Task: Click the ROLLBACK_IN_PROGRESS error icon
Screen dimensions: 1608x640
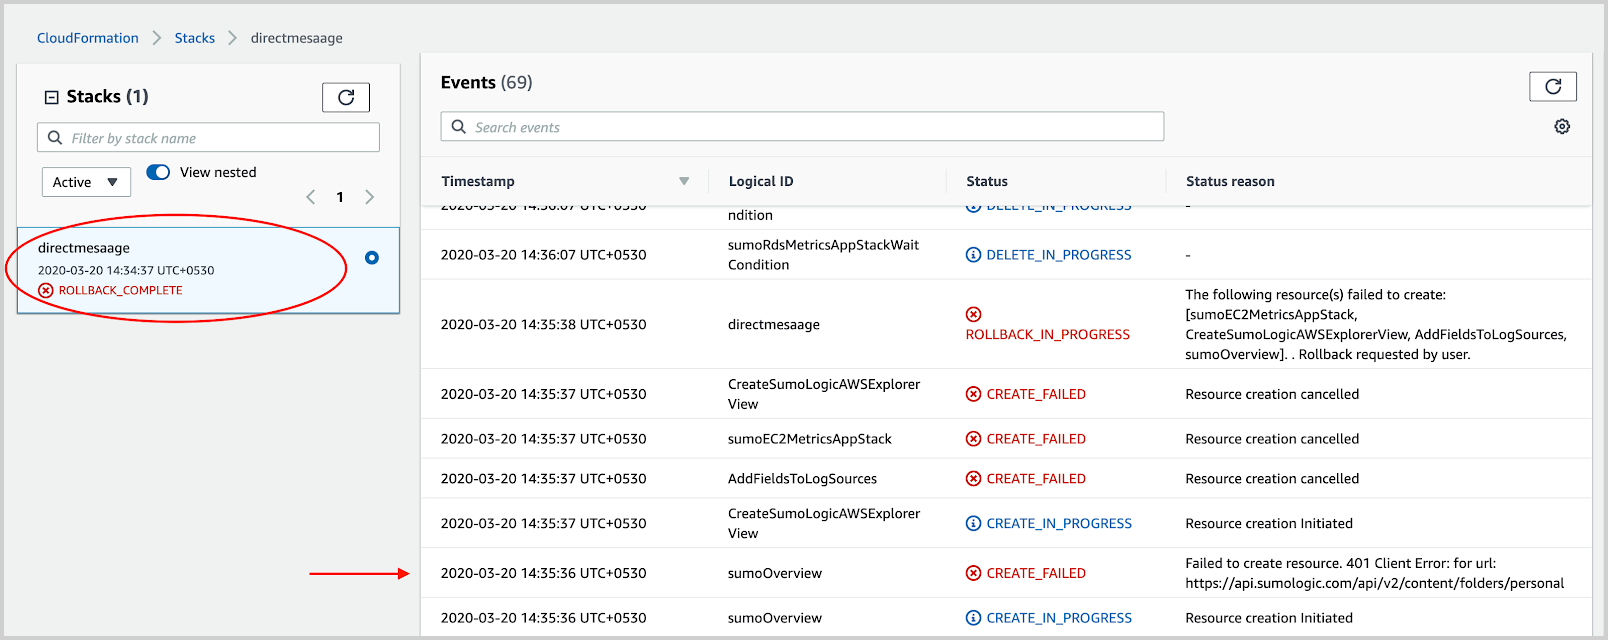Action: click(x=973, y=314)
